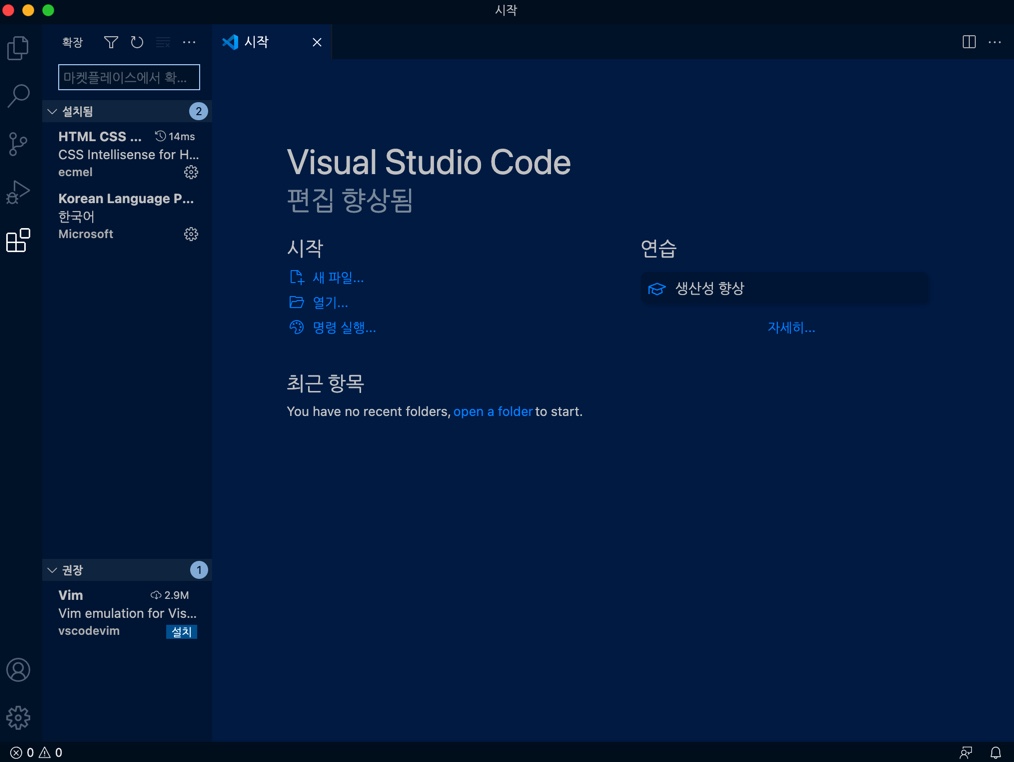
Task: Manage the Korean Language Pack gear
Action: pos(191,234)
